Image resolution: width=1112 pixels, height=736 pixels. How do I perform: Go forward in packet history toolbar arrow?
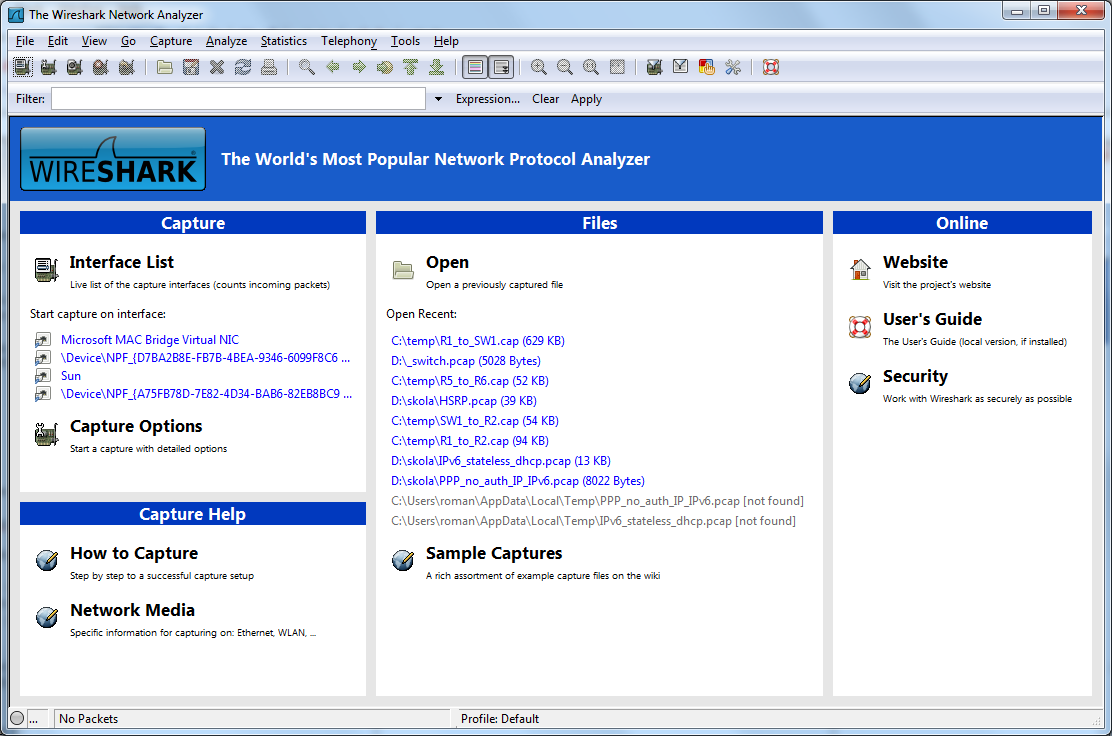click(x=359, y=67)
